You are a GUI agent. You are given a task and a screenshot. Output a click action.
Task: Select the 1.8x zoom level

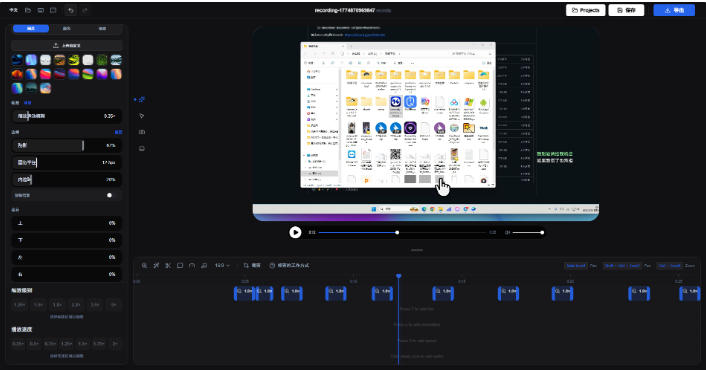(57, 305)
